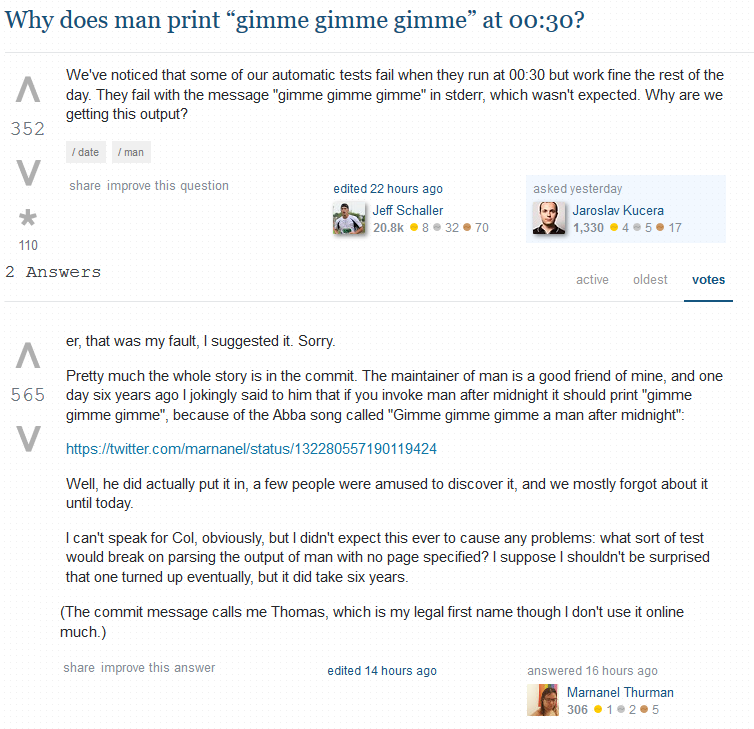Downvote the question with 352 votes
The image size is (754, 729).
point(28,172)
